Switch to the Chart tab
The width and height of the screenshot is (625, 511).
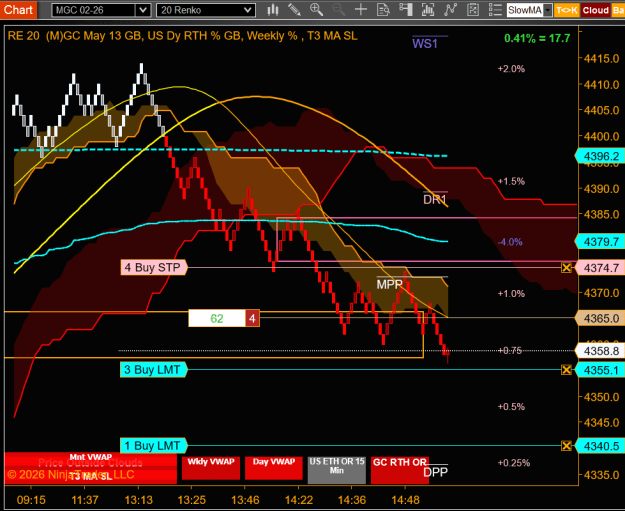pos(18,10)
